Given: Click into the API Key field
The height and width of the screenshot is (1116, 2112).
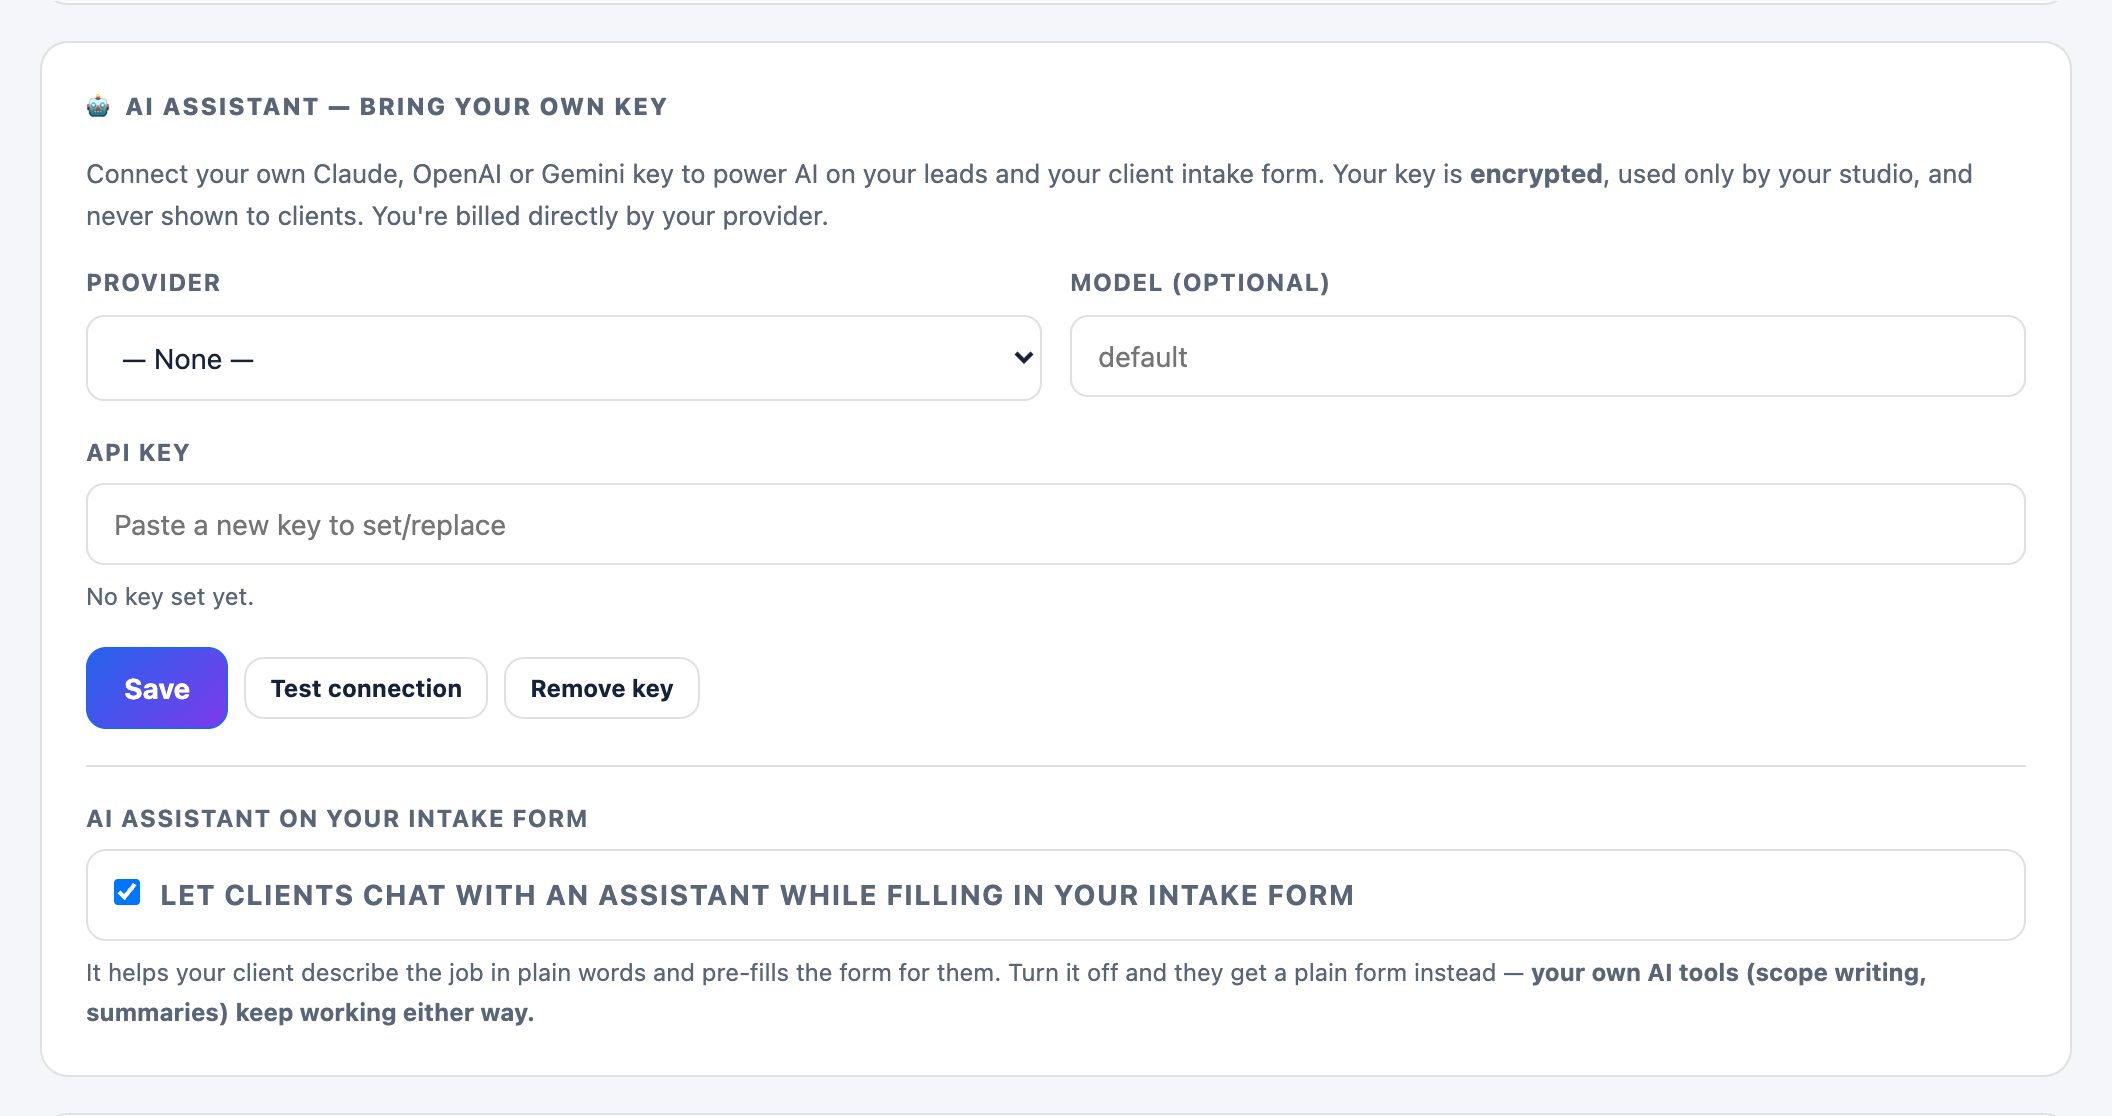Looking at the screenshot, I should tap(1055, 524).
